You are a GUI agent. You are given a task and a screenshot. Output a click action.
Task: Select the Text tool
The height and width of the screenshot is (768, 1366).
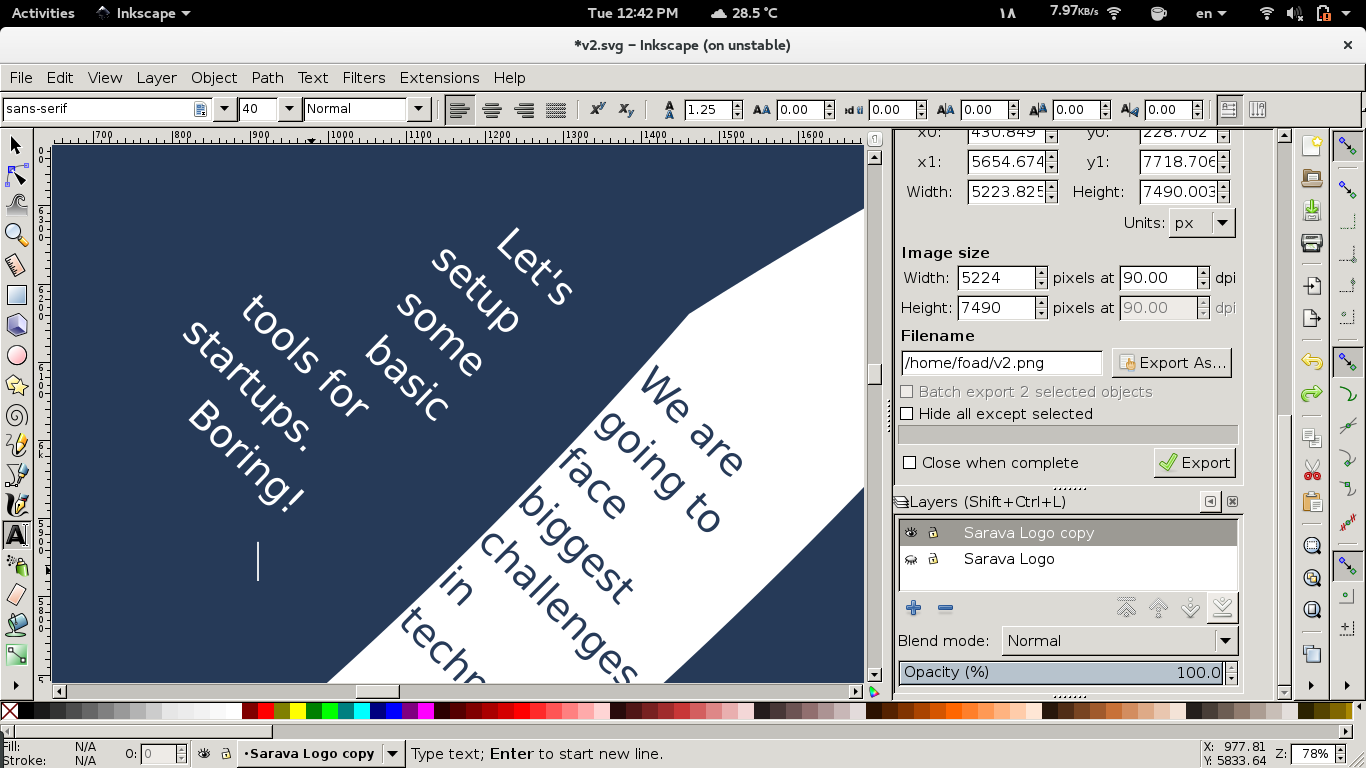coord(16,535)
